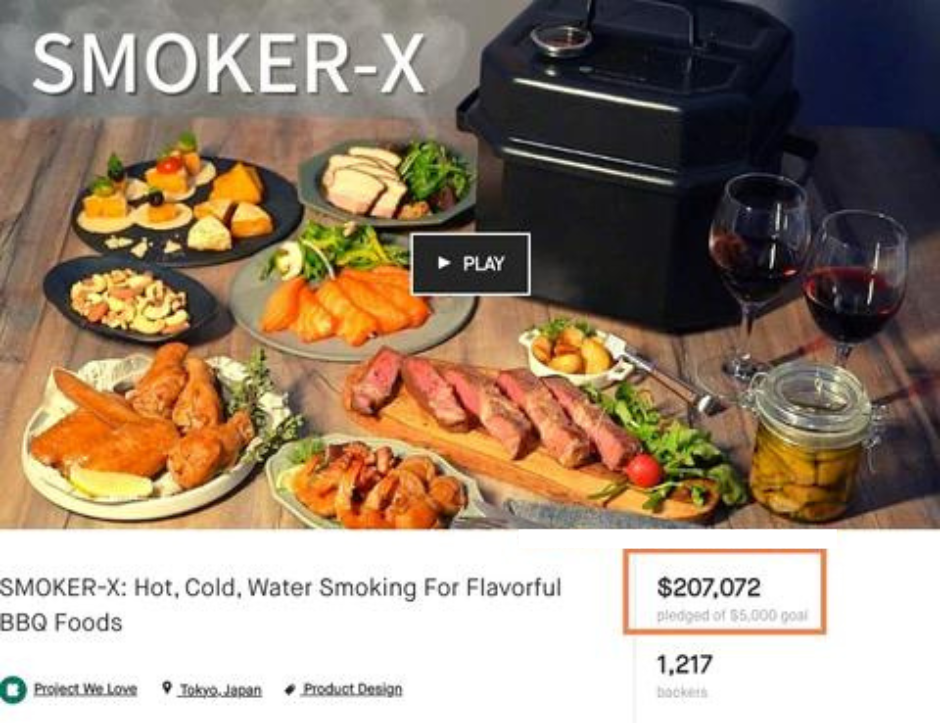Click the $207,072 pledged amount
940x723 pixels.
click(x=709, y=587)
